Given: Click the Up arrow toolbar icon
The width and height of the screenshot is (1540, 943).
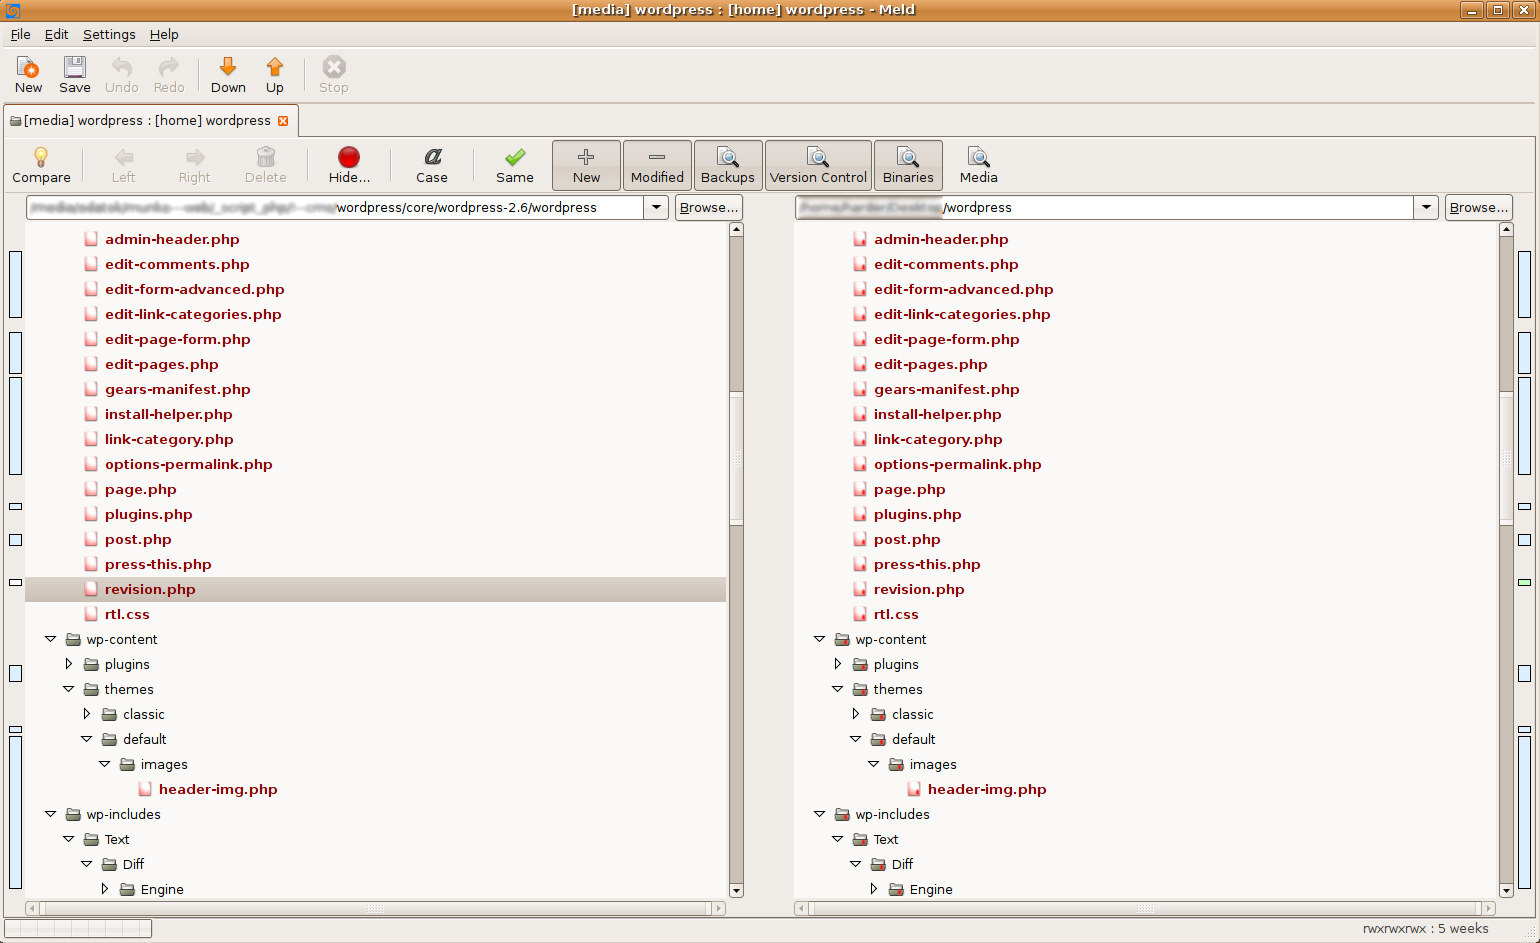Looking at the screenshot, I should tap(274, 67).
